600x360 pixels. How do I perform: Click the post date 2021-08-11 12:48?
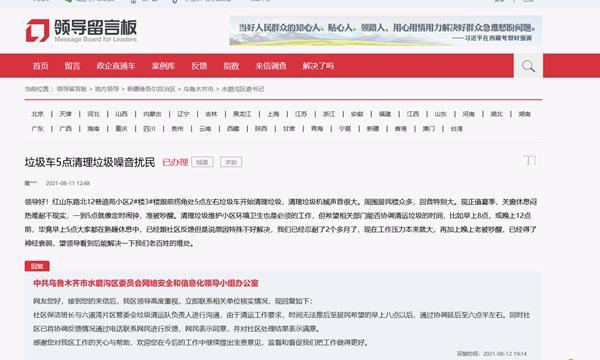click(x=68, y=183)
